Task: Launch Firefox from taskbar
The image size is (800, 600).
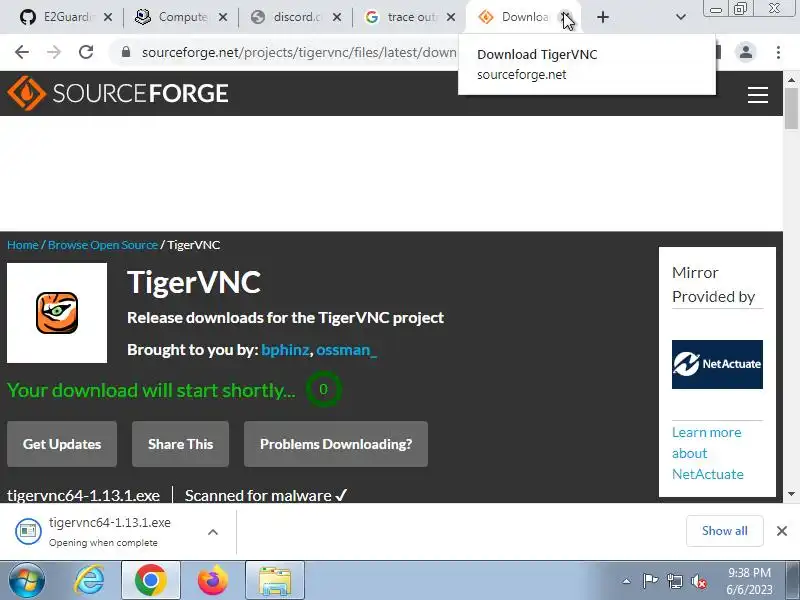Action: coord(213,580)
